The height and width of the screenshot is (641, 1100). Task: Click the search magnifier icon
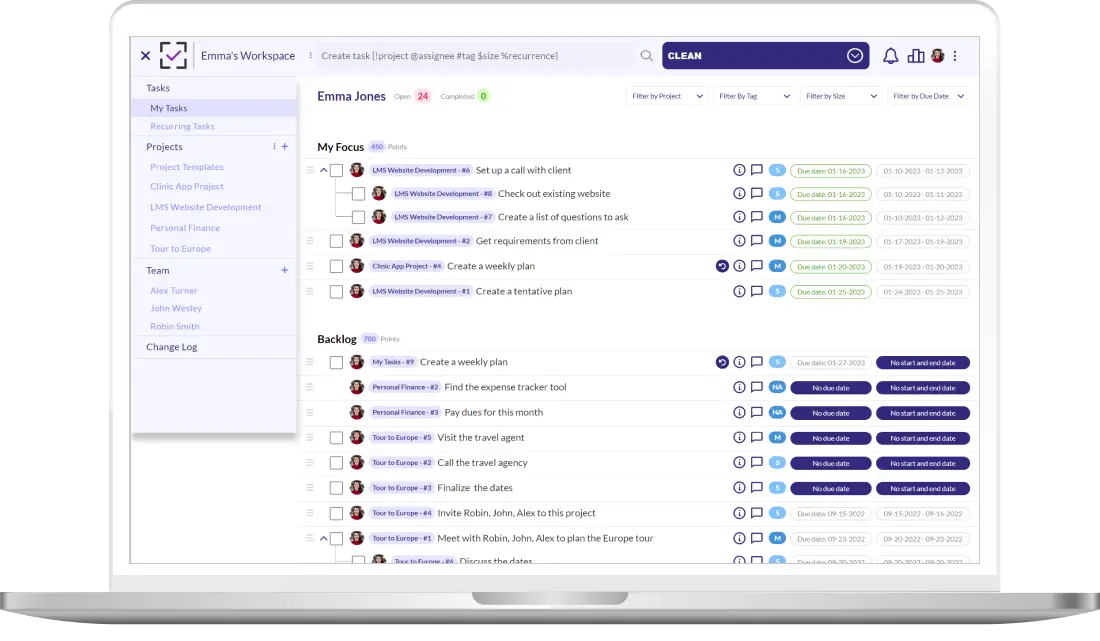[x=647, y=55]
